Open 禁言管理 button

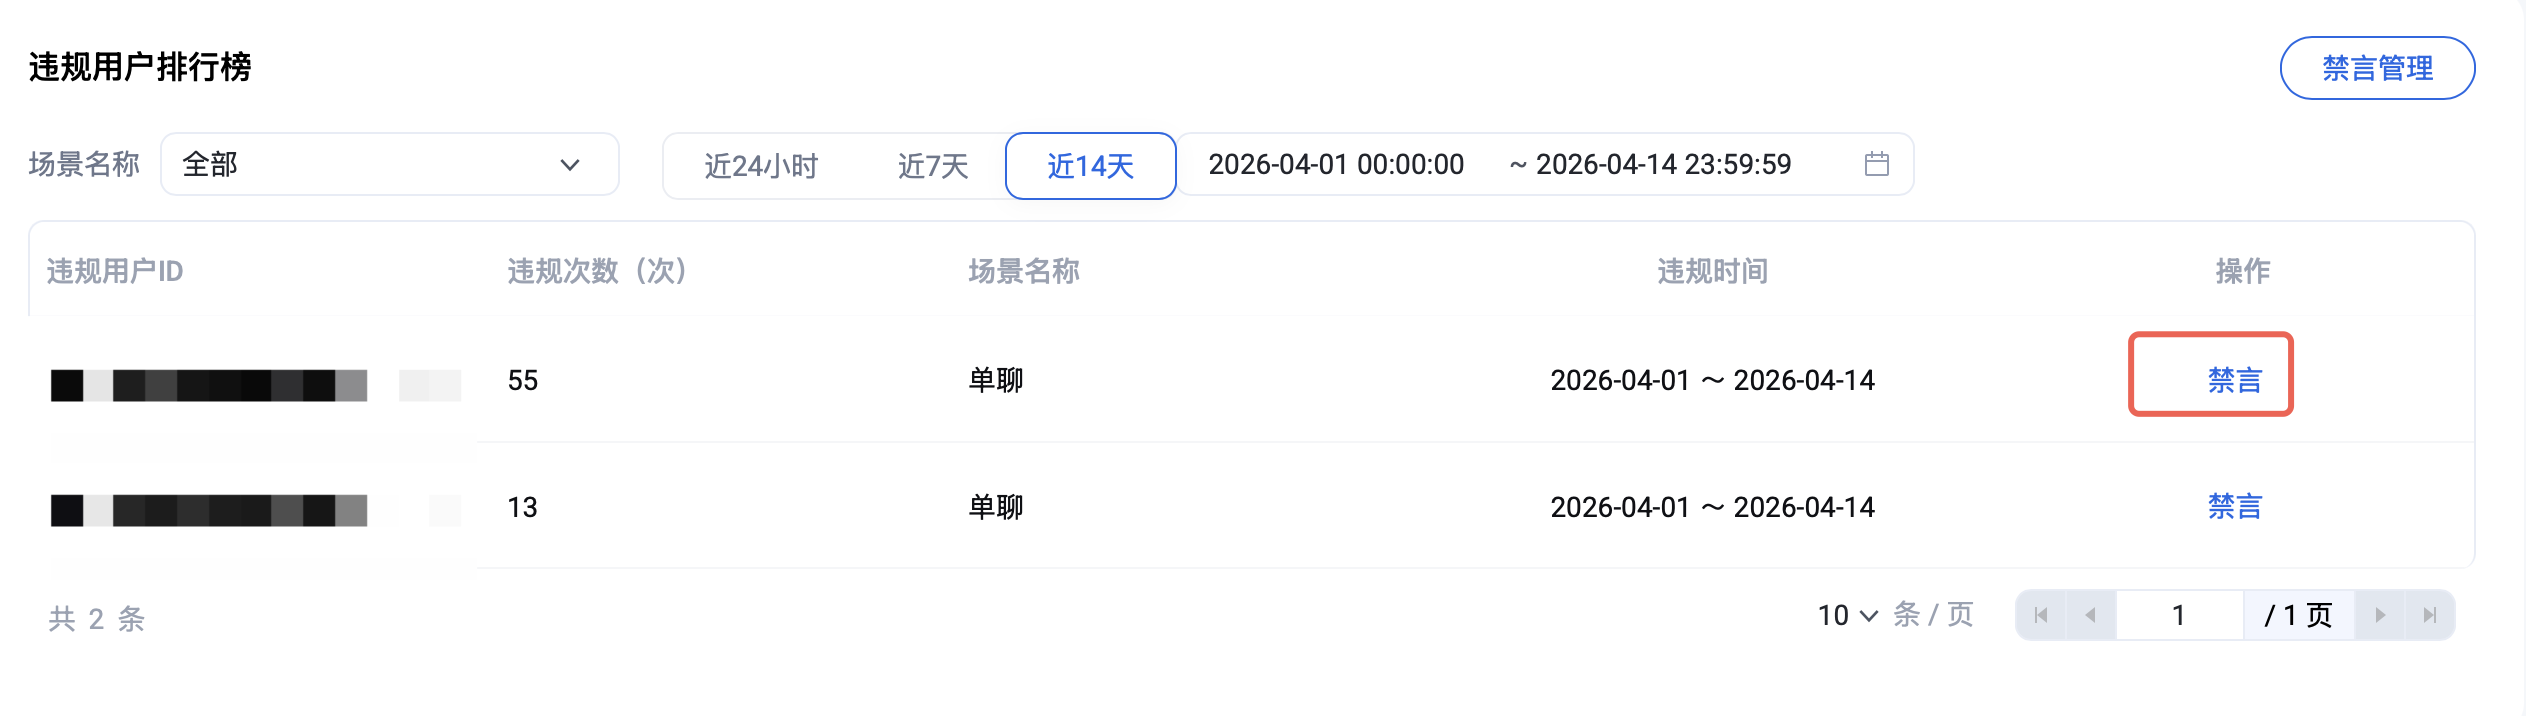2377,68
